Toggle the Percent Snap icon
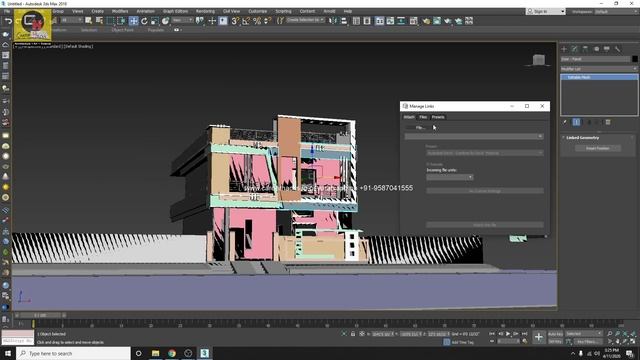 pyautogui.click(x=257, y=21)
